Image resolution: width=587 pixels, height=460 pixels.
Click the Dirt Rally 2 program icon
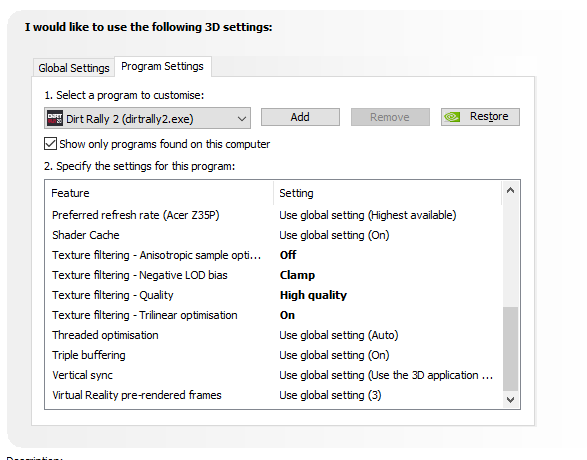[55, 119]
